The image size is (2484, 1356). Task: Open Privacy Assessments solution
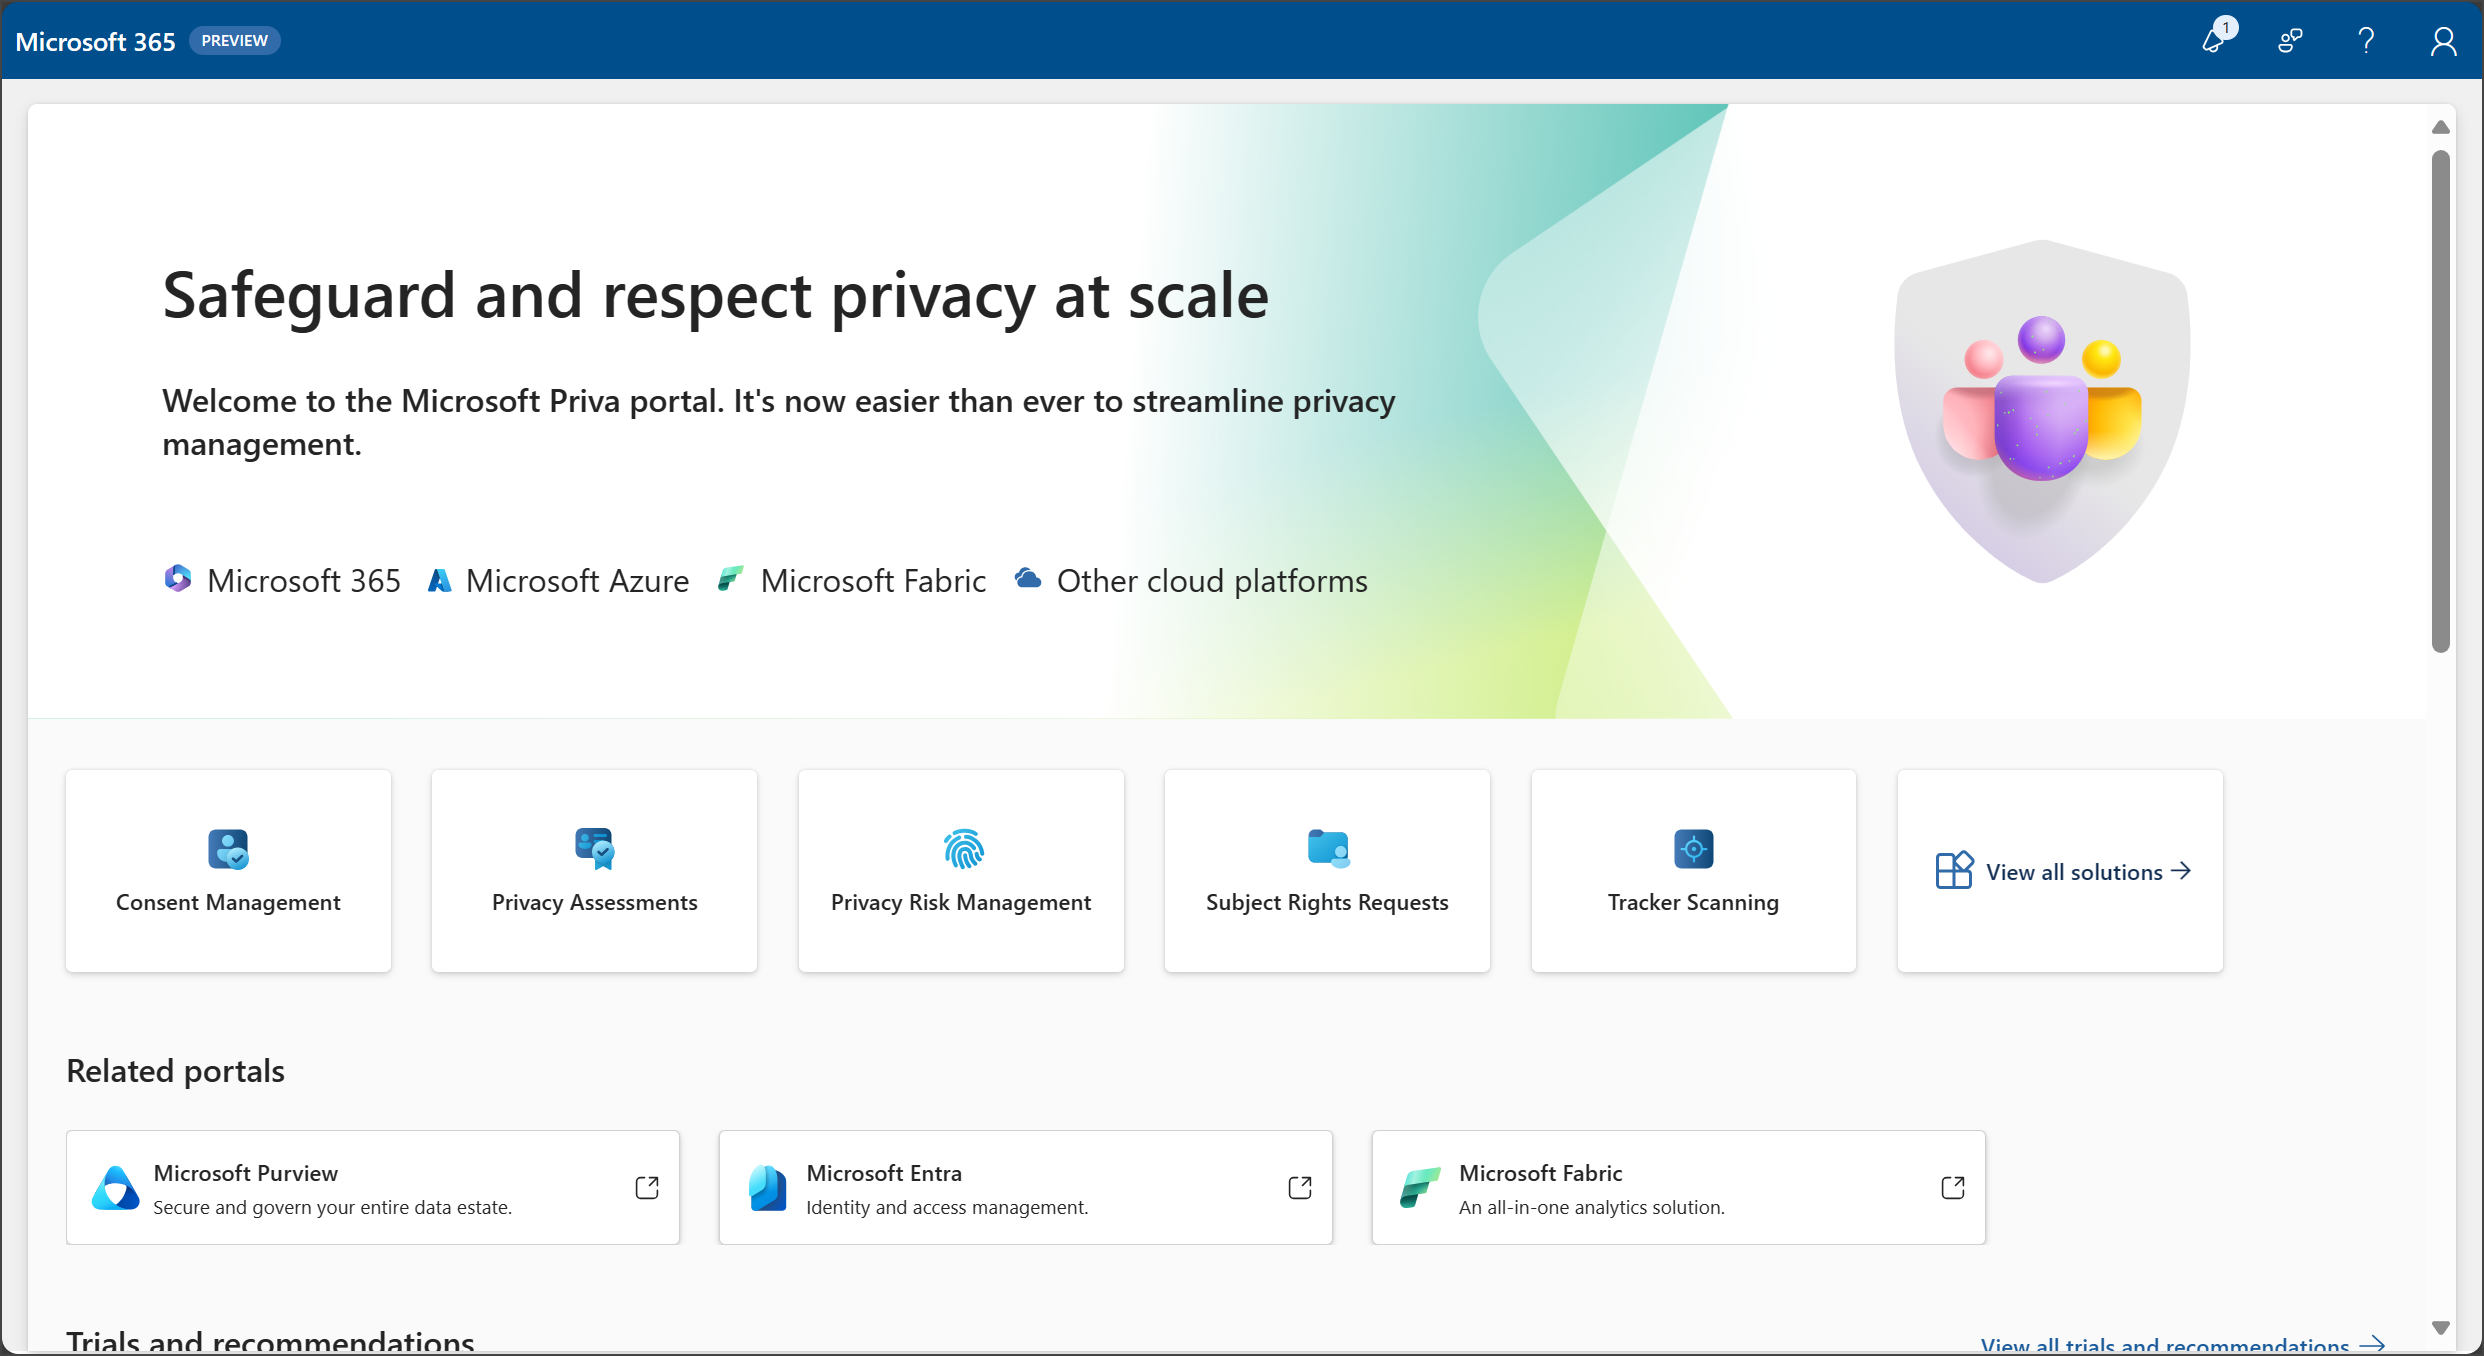pos(593,870)
